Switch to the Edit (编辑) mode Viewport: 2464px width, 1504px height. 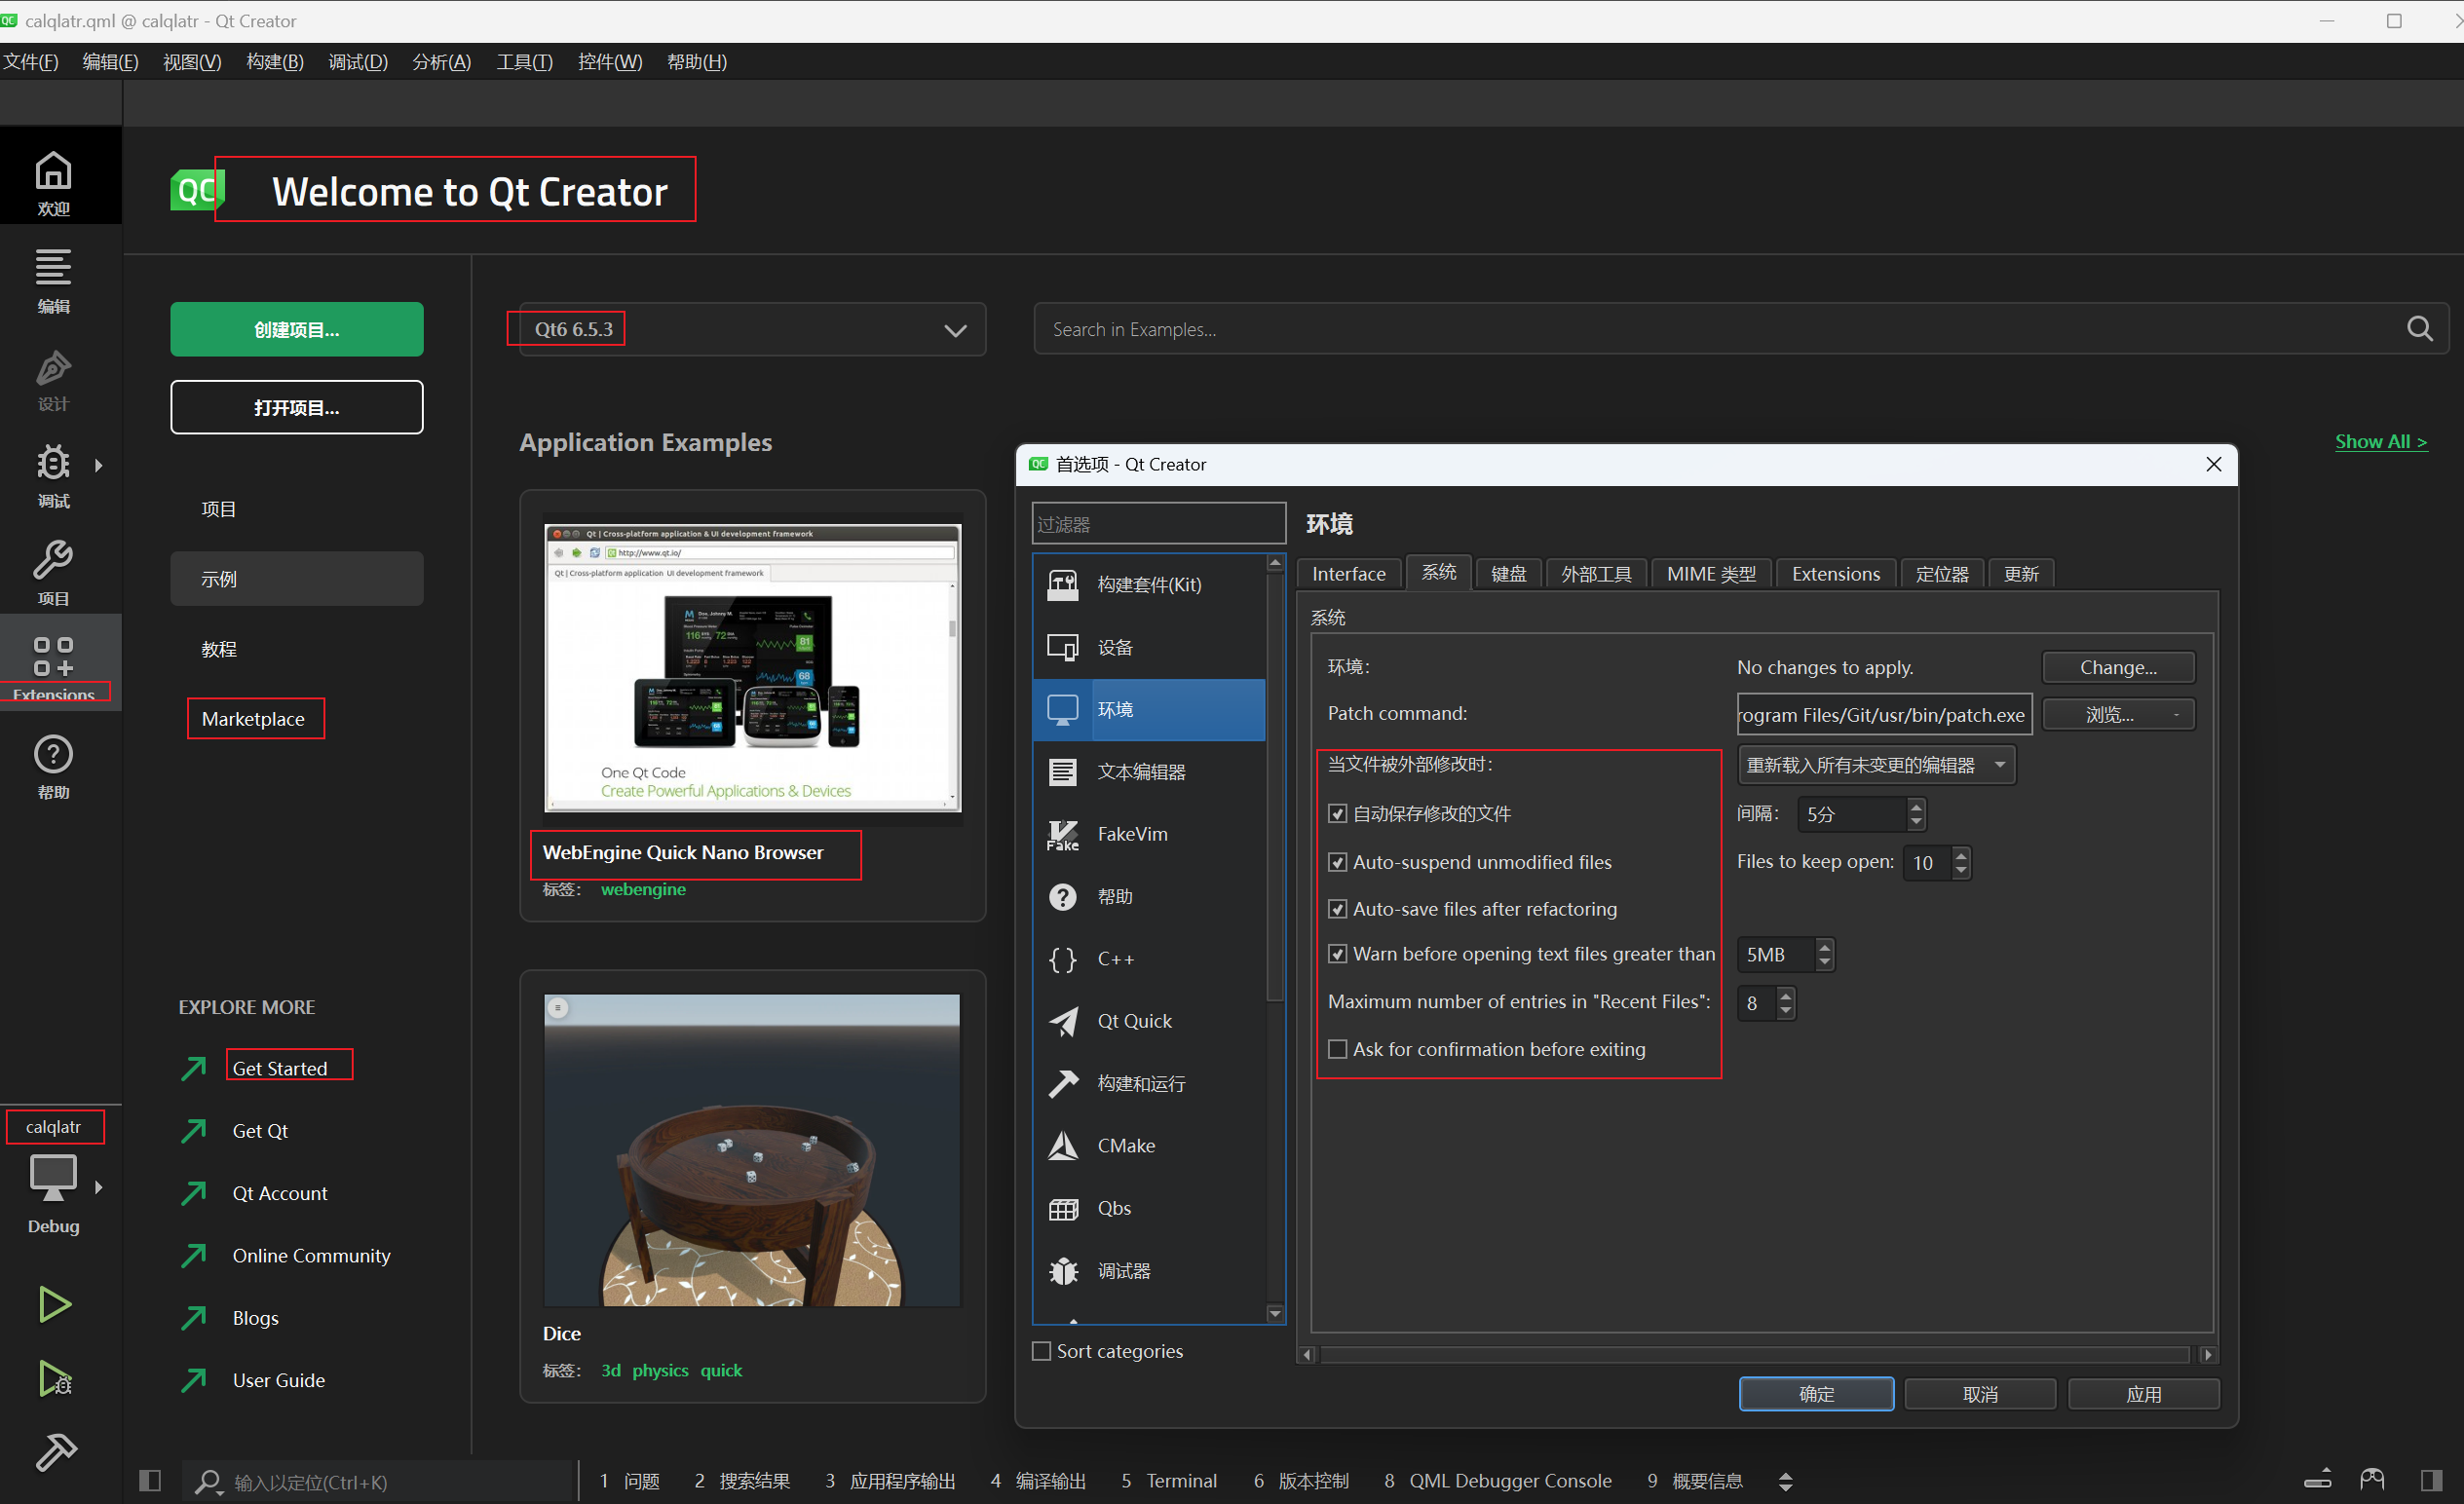point(54,279)
